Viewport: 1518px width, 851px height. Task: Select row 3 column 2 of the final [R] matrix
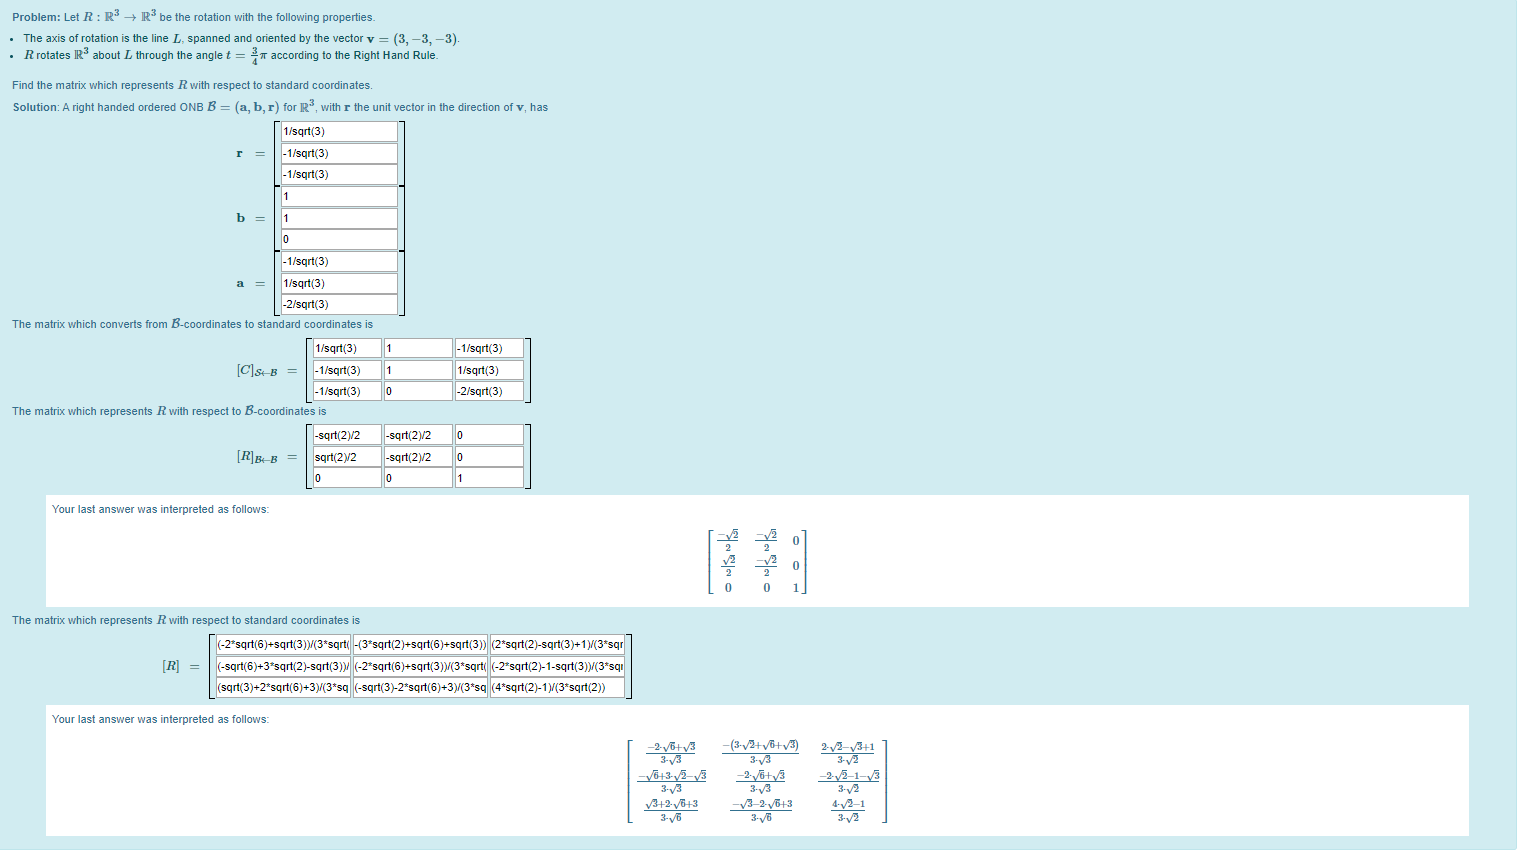pyautogui.click(x=420, y=687)
